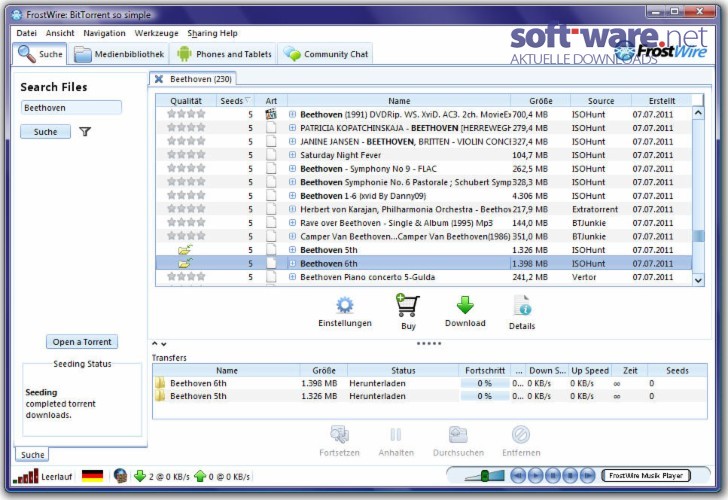Click the globe firewall status icon
The height and width of the screenshot is (500, 728).
point(120,476)
